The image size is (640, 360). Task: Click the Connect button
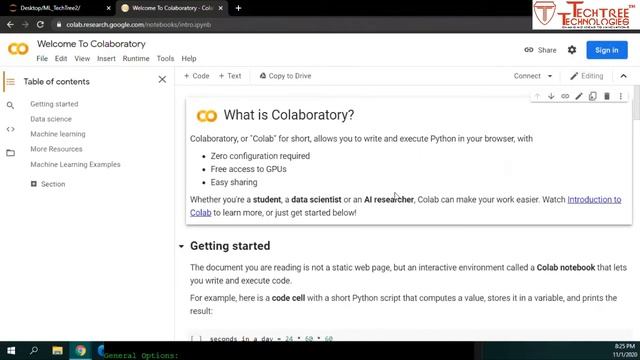(x=527, y=76)
